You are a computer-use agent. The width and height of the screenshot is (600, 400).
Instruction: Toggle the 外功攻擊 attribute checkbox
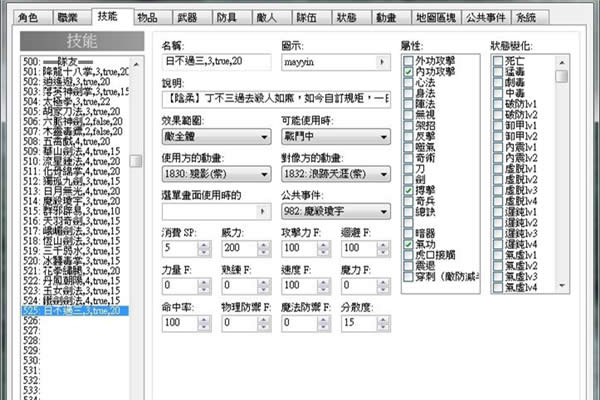pyautogui.click(x=407, y=62)
